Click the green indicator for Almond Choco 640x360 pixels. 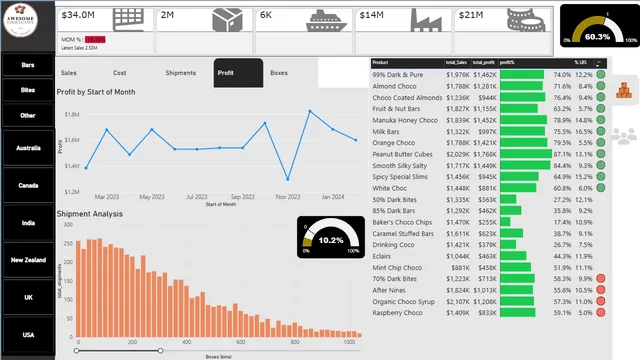(600, 86)
